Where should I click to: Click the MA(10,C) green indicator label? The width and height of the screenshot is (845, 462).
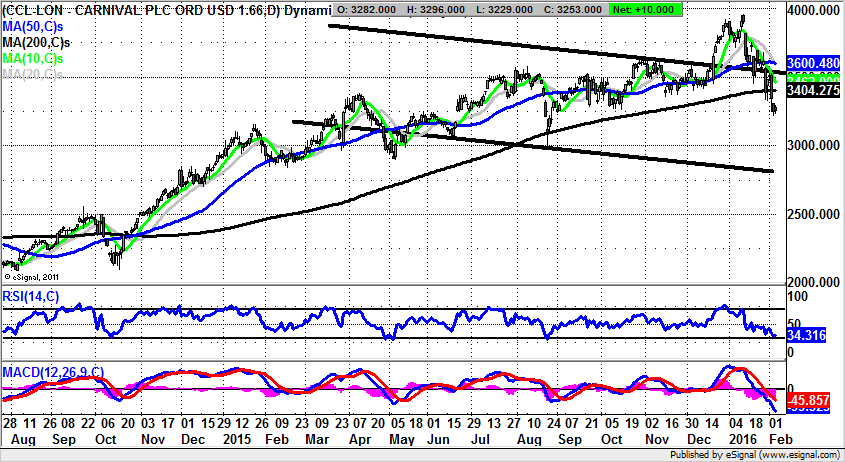coord(32,60)
